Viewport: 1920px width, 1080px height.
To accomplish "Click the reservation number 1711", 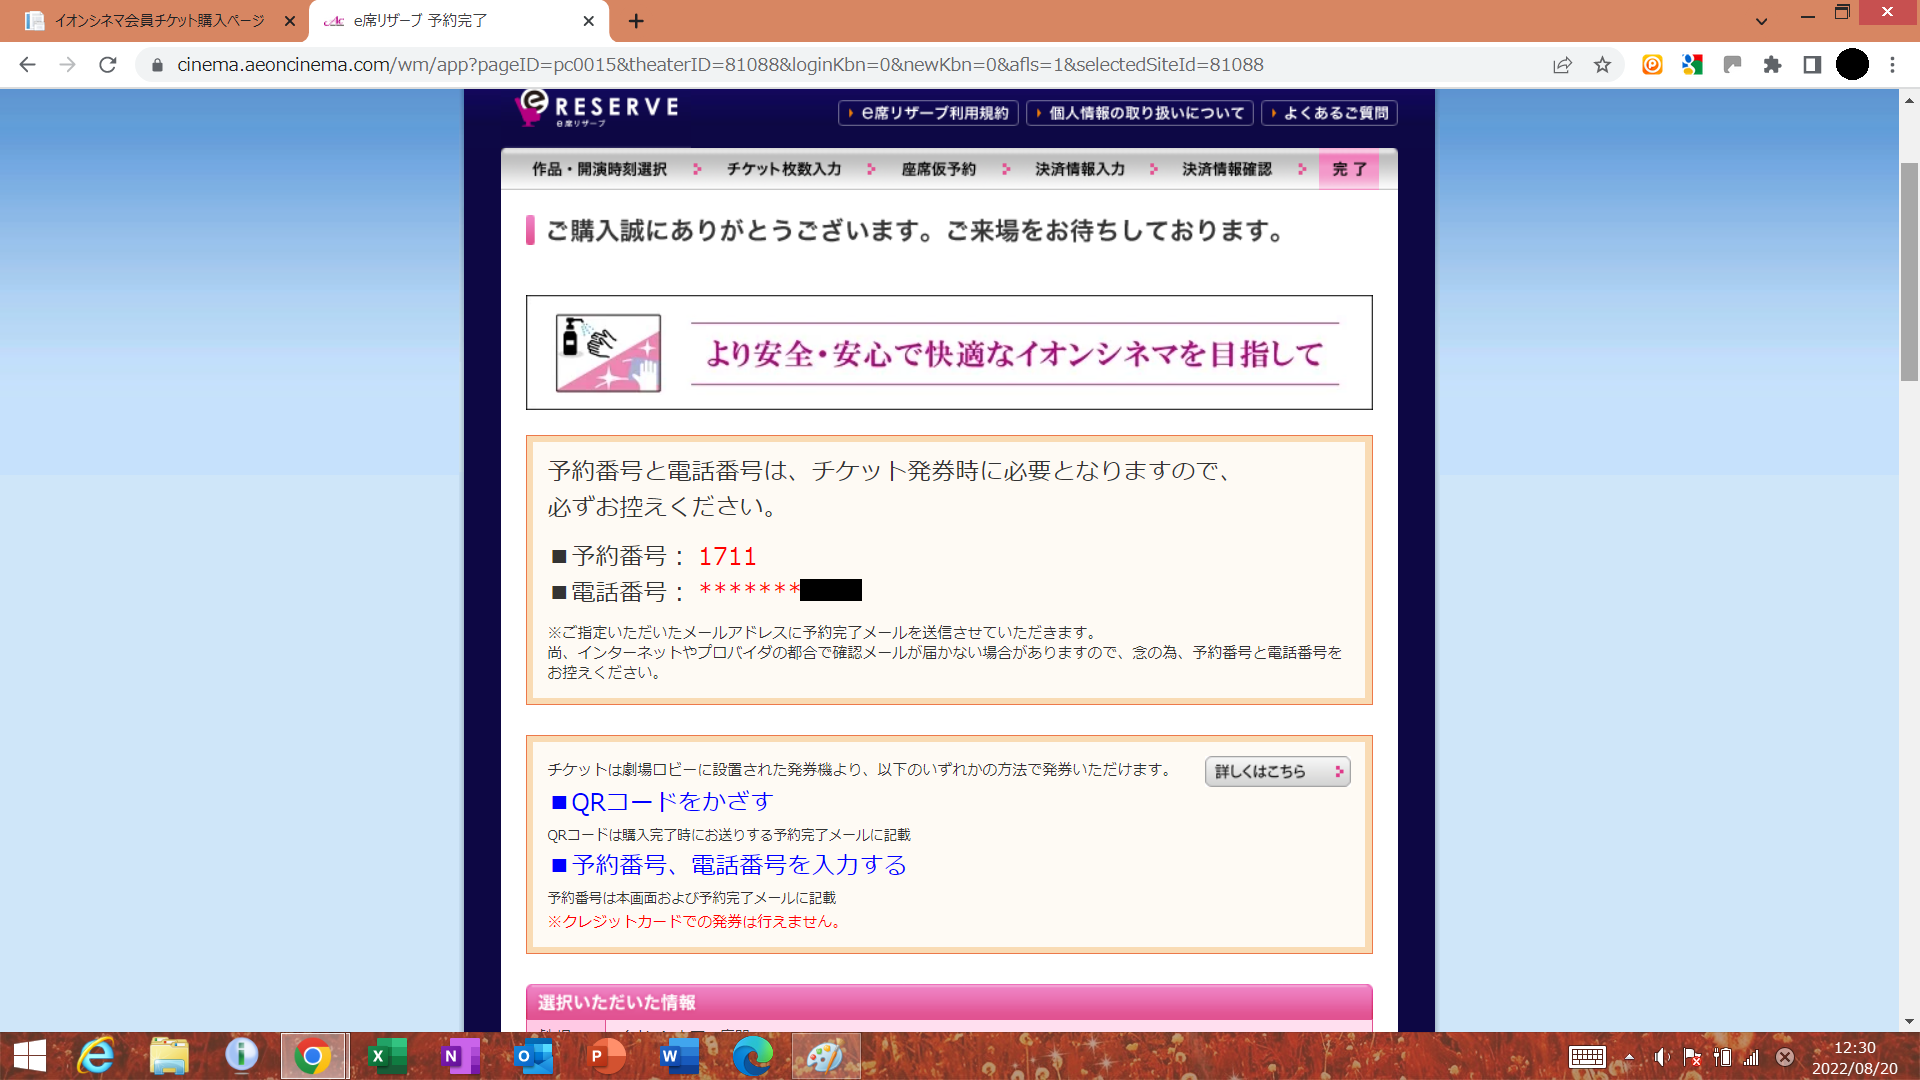I will point(727,557).
